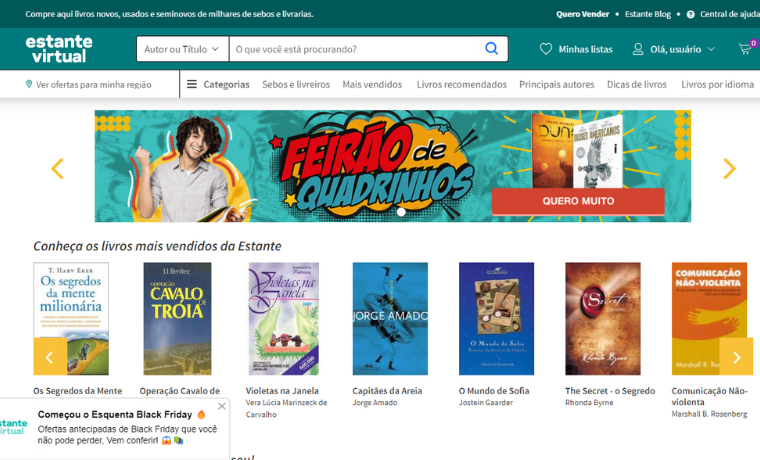
Task: Open Operação Cavalo de Tróia cover
Action: tap(177, 318)
